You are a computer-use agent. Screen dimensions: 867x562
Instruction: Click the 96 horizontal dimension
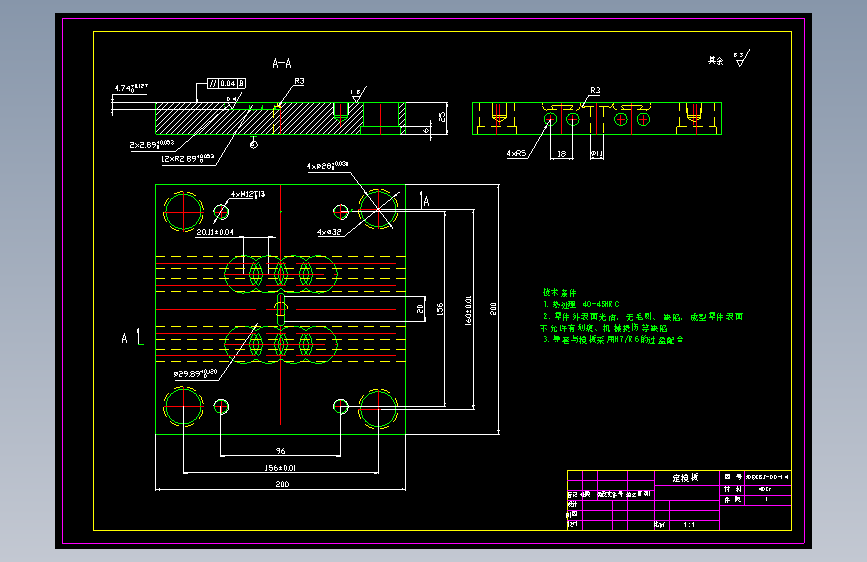(x=280, y=451)
